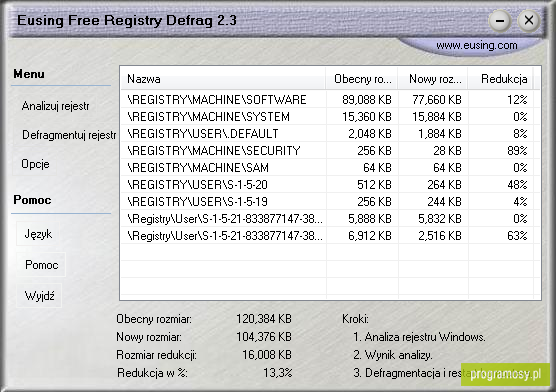
Task: Open Opcje from the sidebar menu
Action: click(35, 164)
